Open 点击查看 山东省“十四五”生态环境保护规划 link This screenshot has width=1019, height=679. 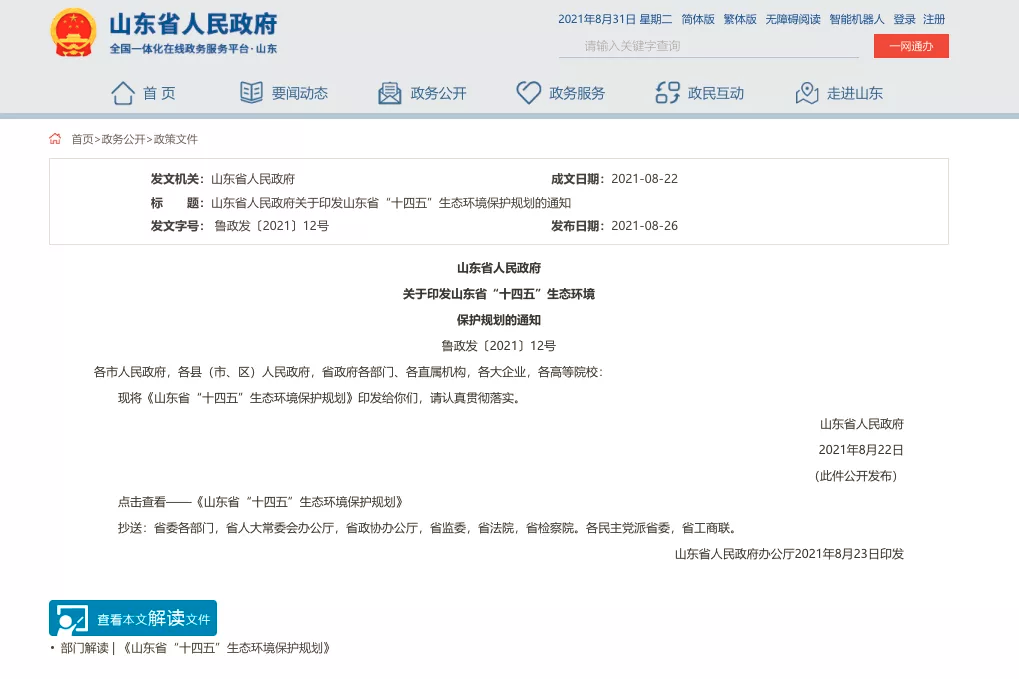point(261,502)
